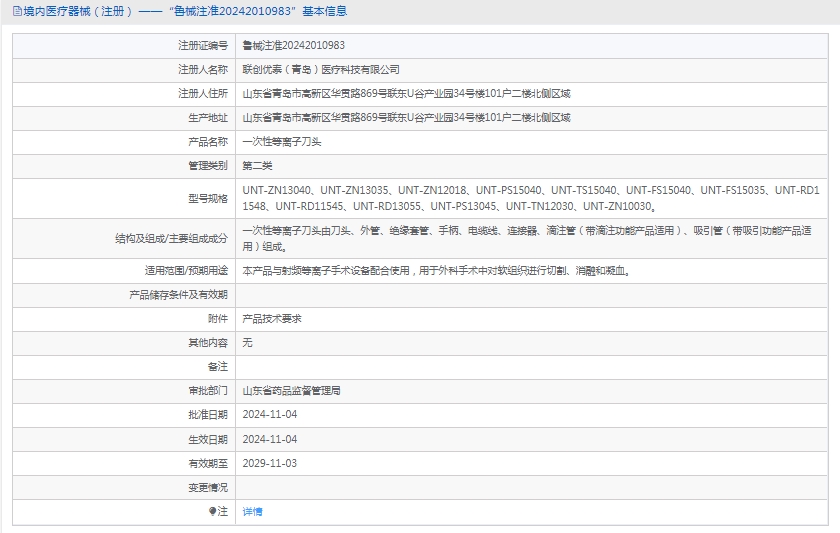Screen dimensions: 840x533
Task: Click the 型号规格 row label
Action: tap(208, 198)
